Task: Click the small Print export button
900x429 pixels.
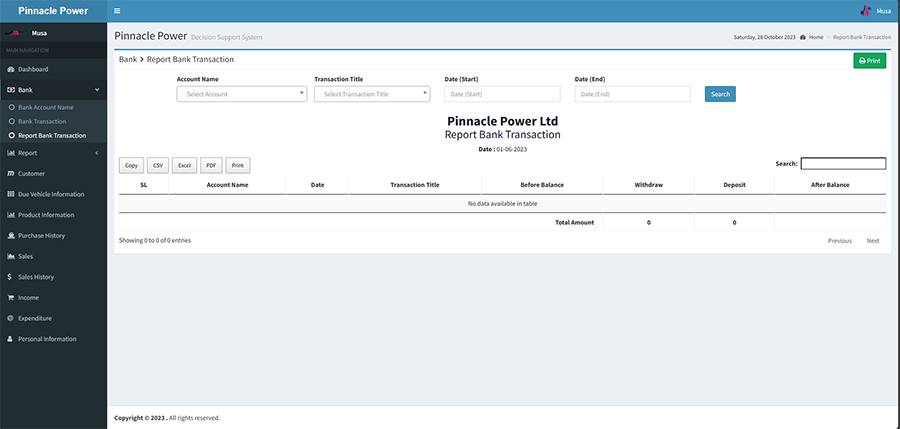Action: pos(238,165)
